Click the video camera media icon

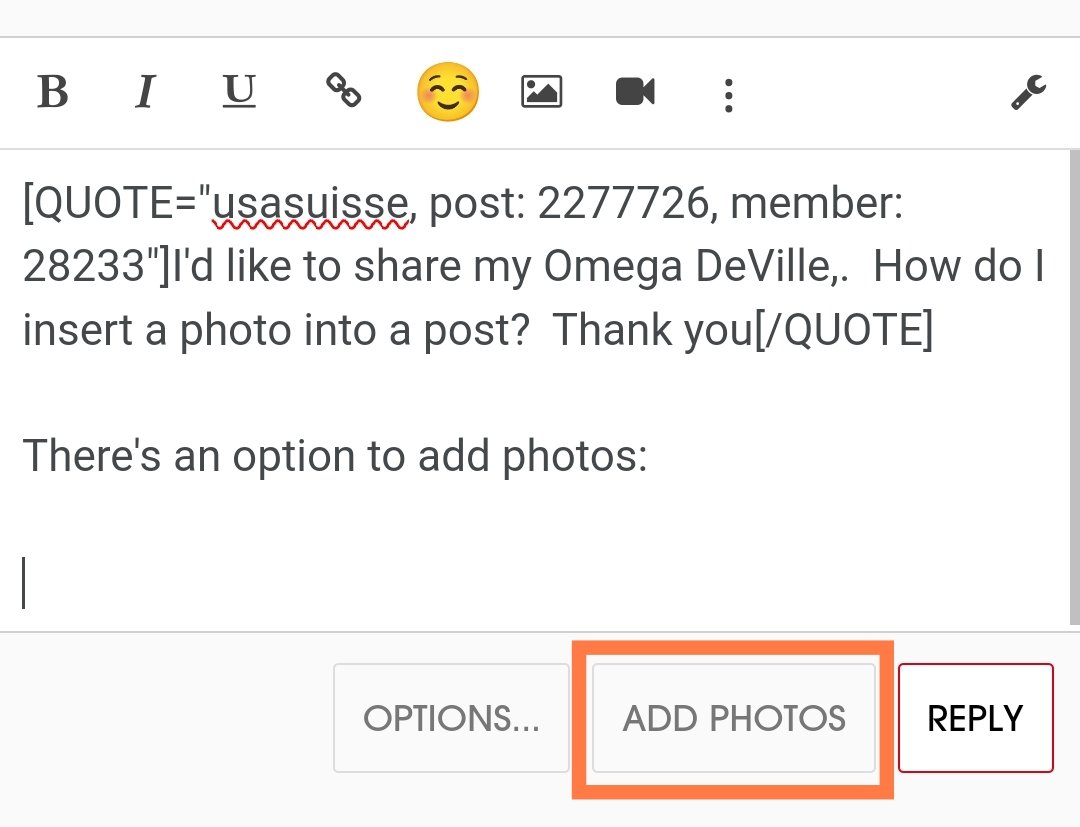tap(635, 93)
